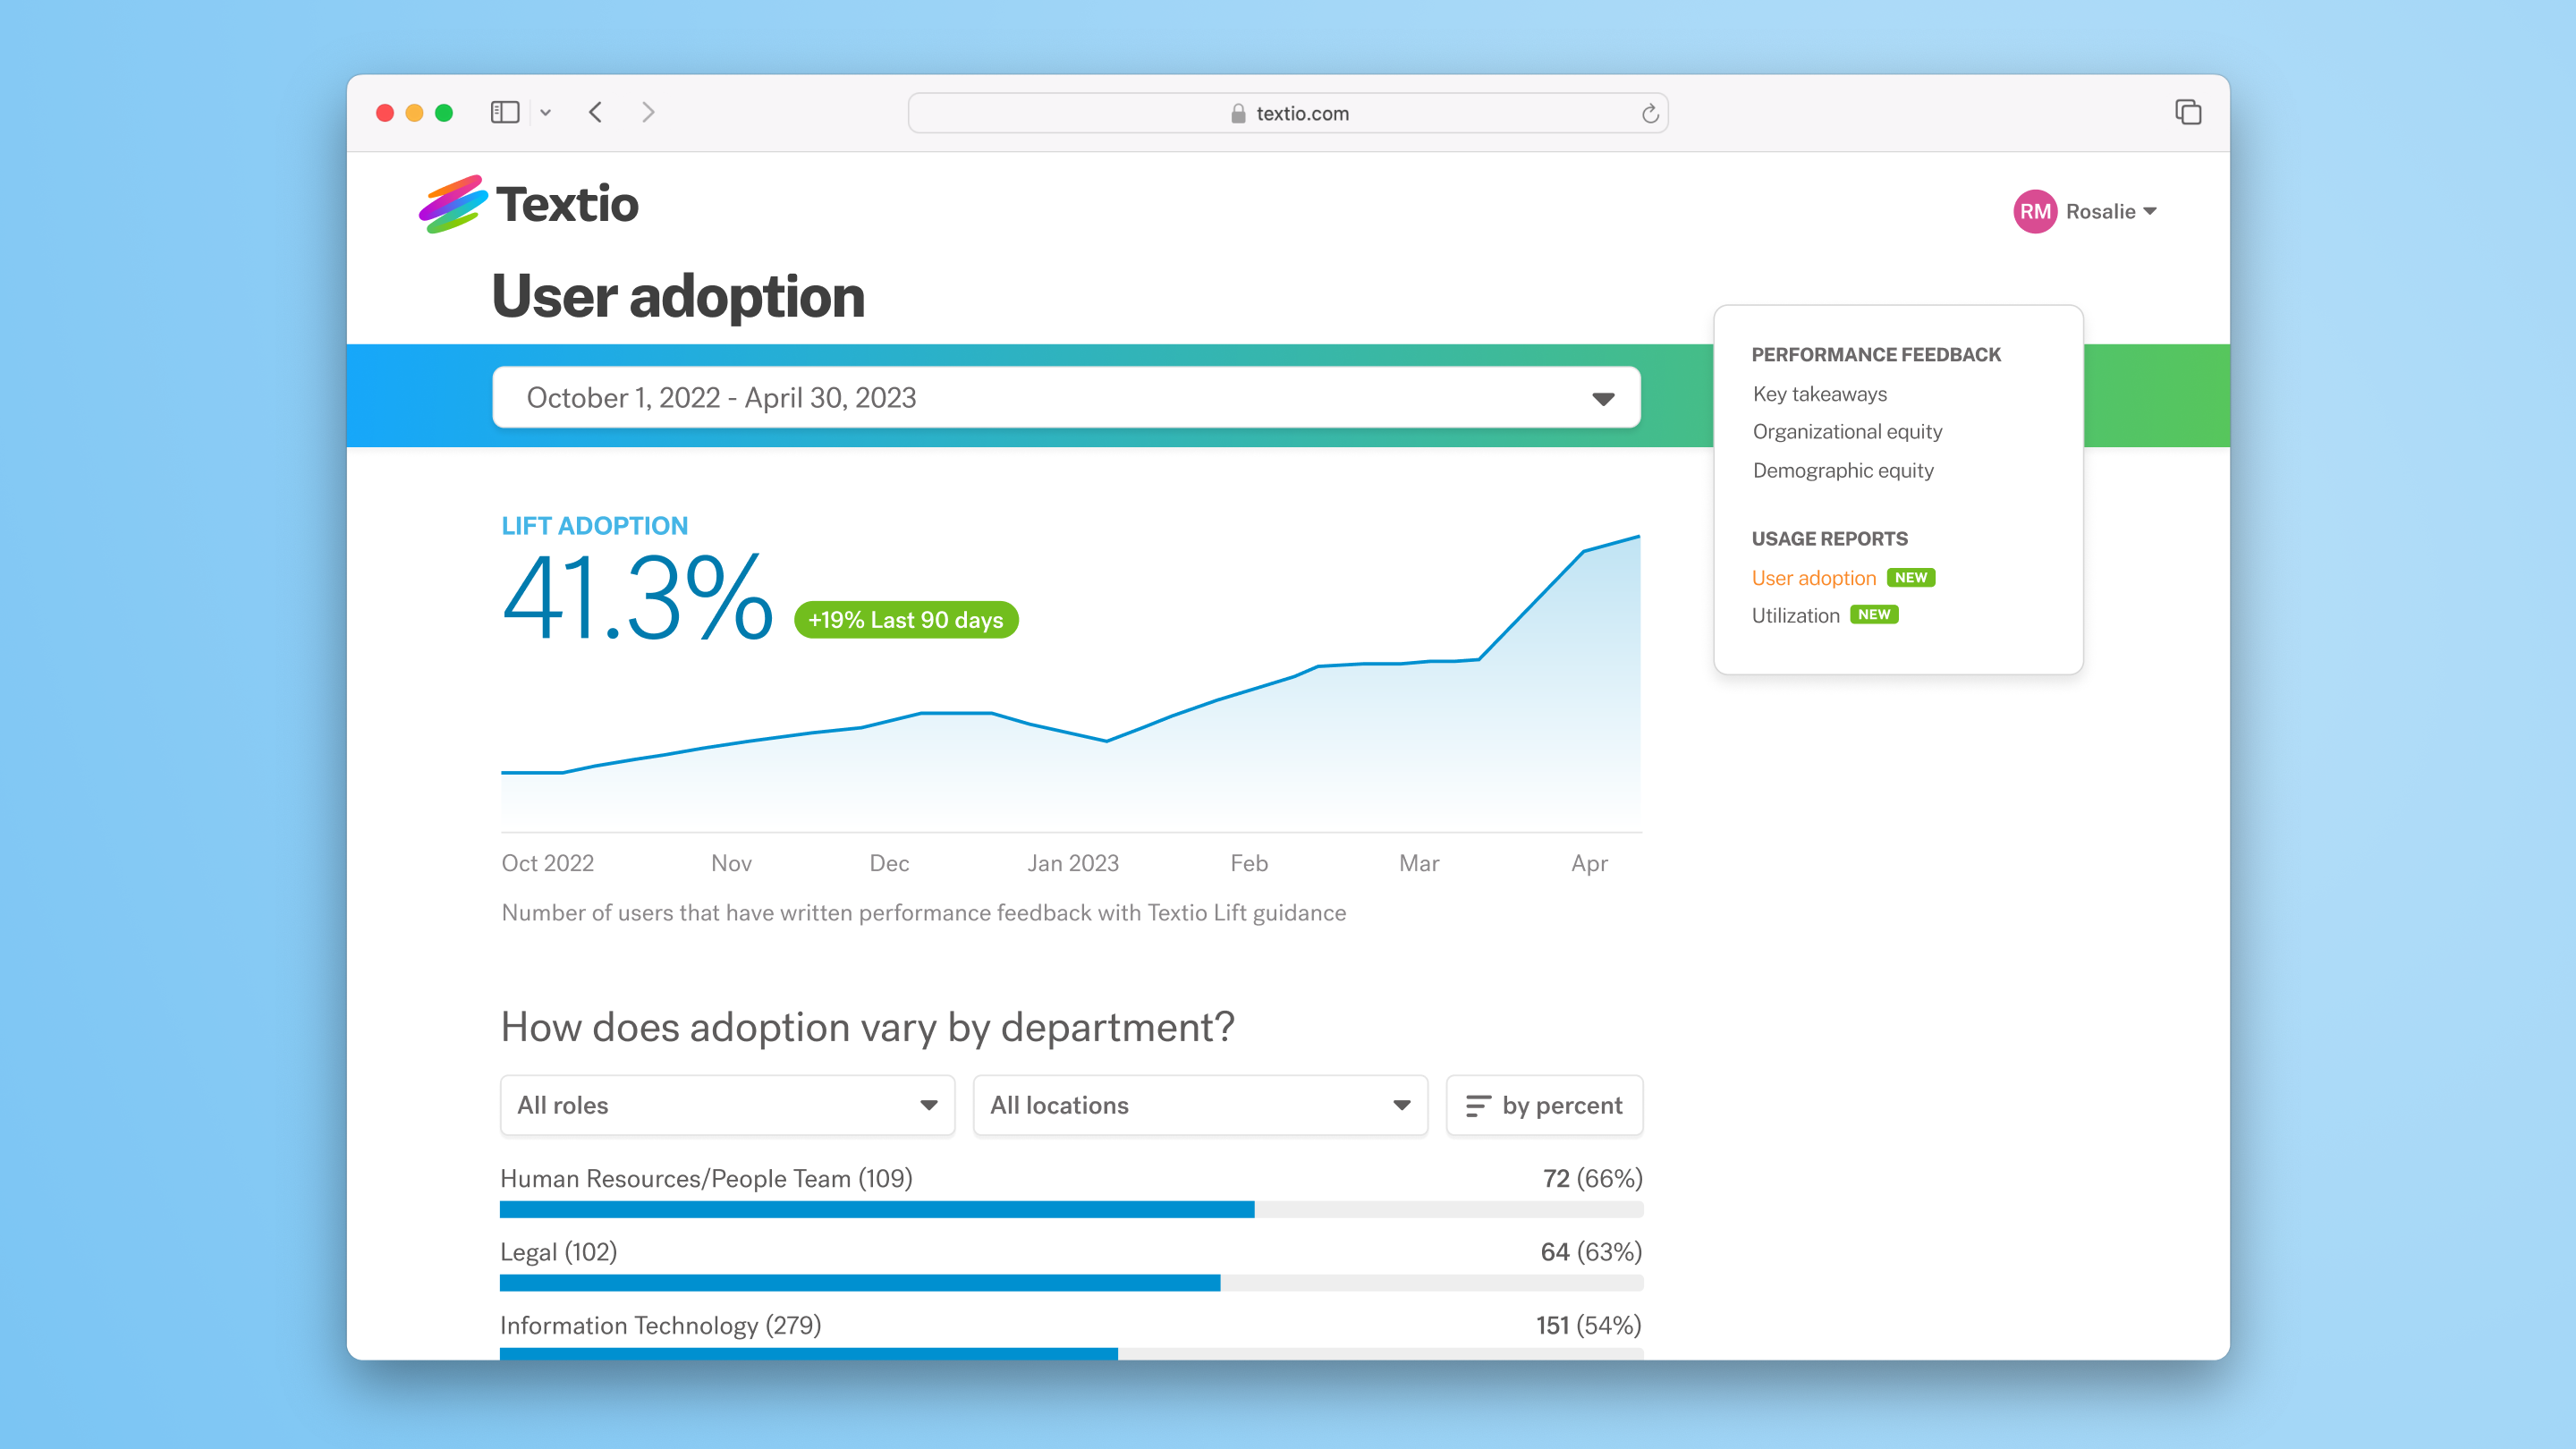Viewport: 2576px width, 1449px height.
Task: Open the All roles filter
Action: click(x=727, y=1105)
